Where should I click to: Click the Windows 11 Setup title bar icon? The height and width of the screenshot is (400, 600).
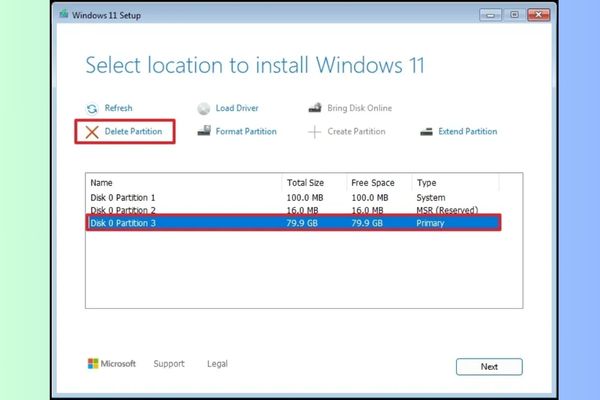tap(64, 14)
